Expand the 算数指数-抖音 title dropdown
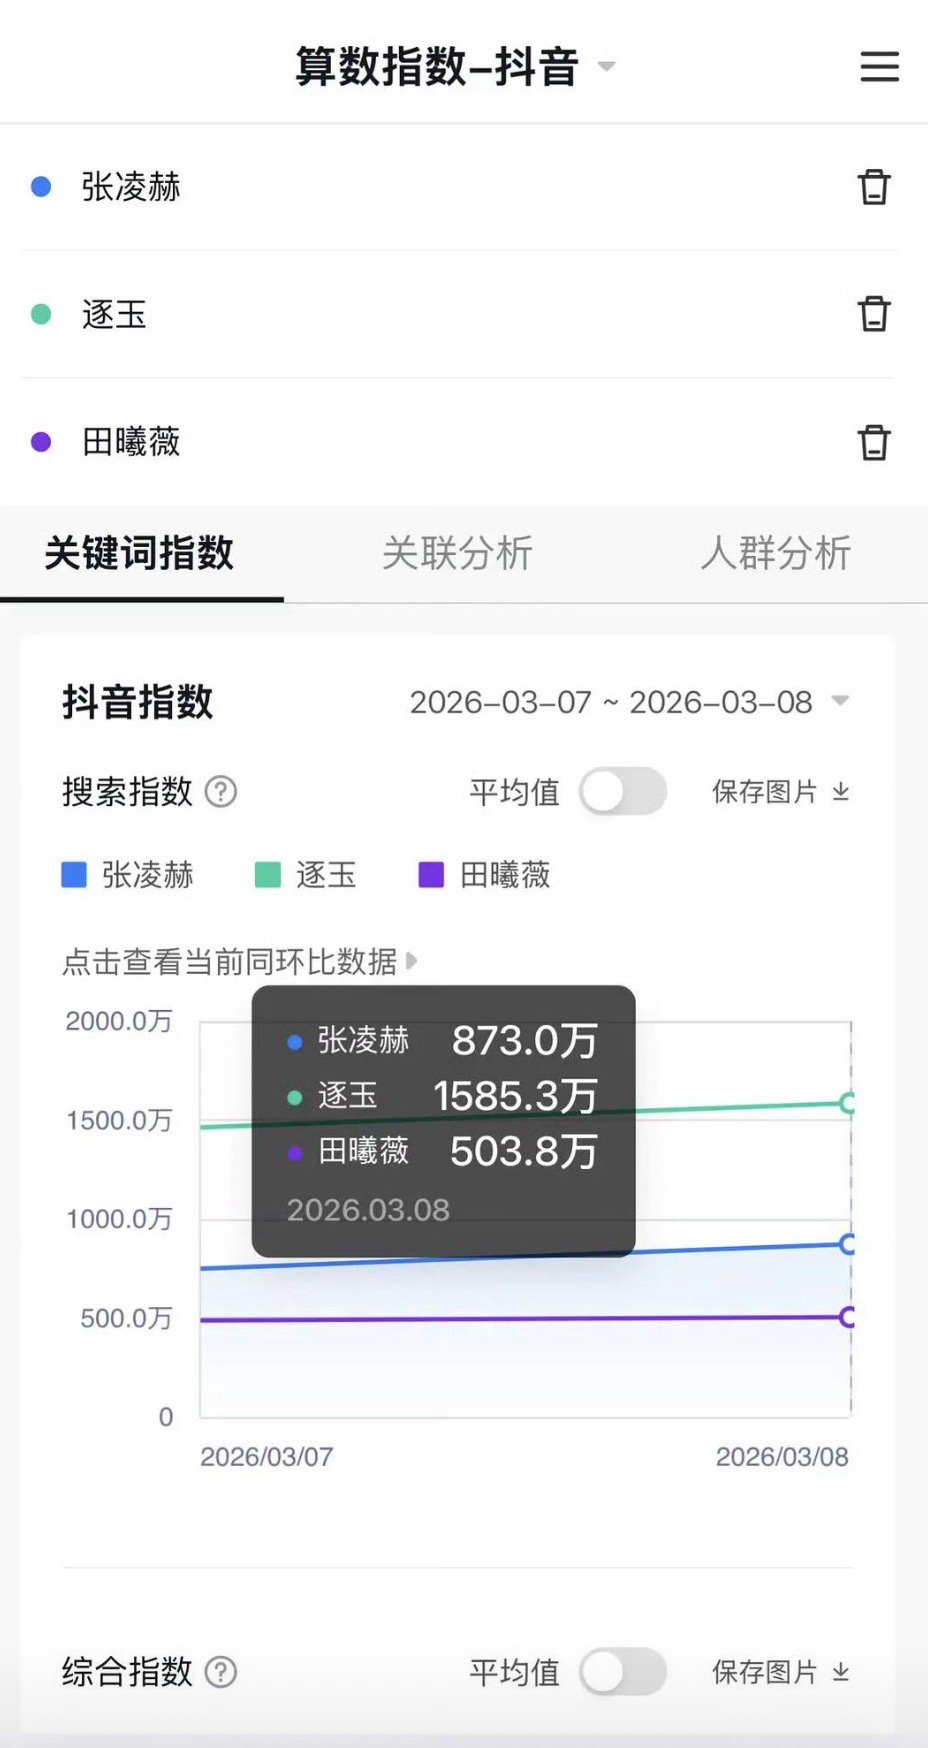Image resolution: width=928 pixels, height=1748 pixels. coord(606,67)
